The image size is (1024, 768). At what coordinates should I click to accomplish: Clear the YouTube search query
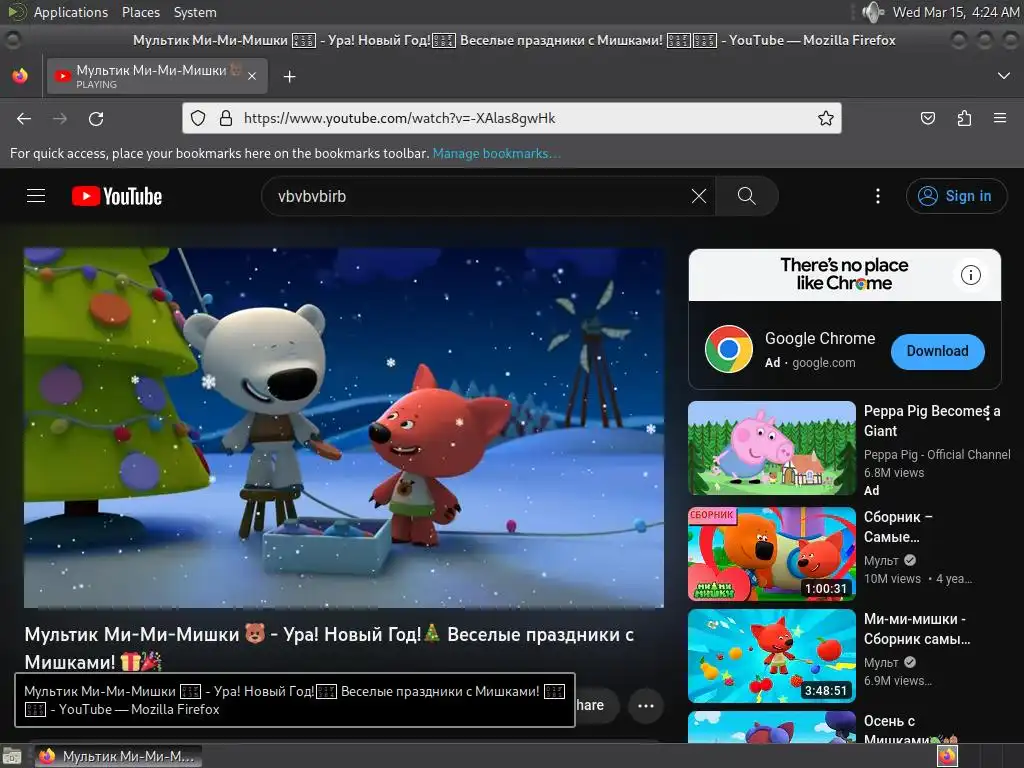click(699, 196)
